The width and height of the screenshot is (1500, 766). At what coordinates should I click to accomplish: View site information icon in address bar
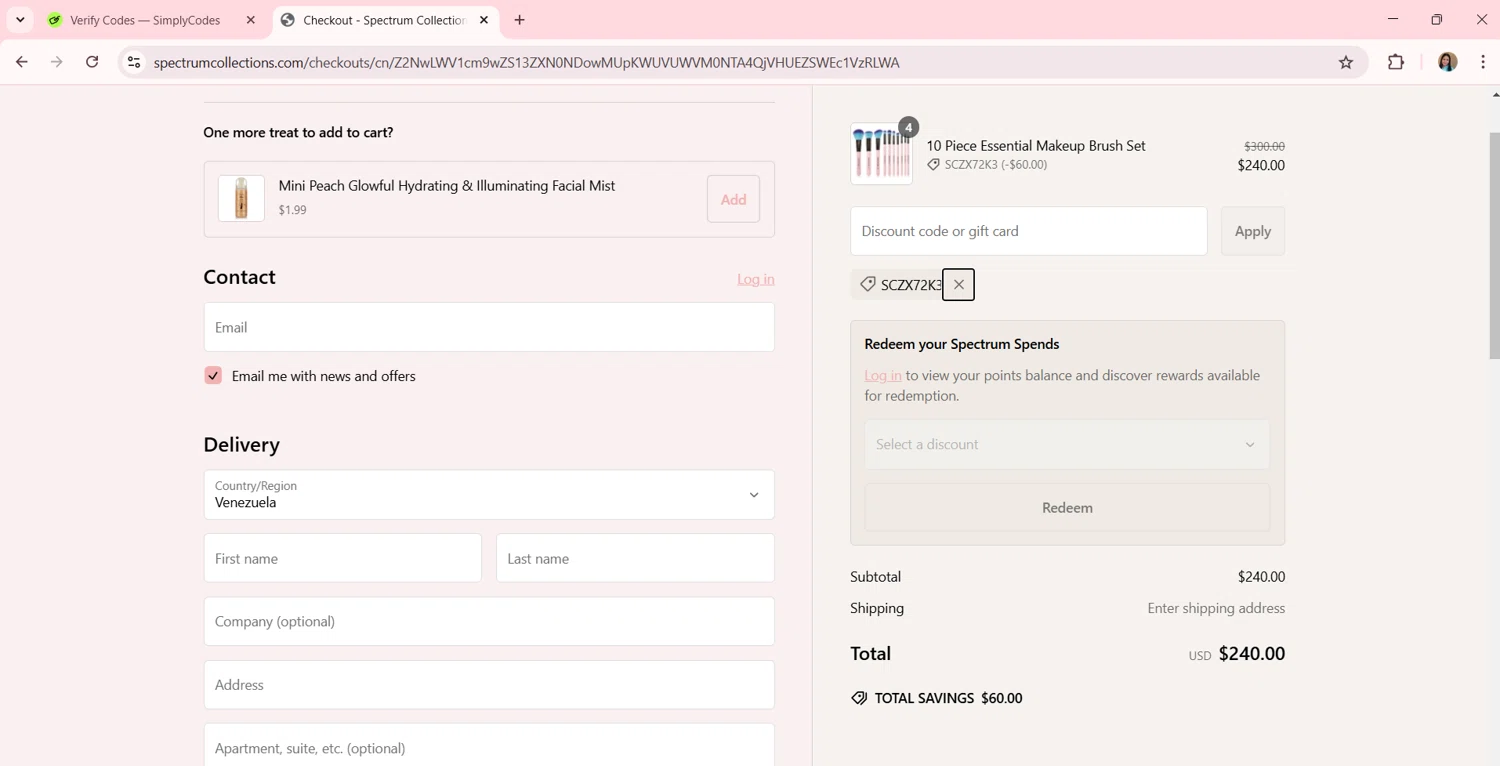click(133, 62)
